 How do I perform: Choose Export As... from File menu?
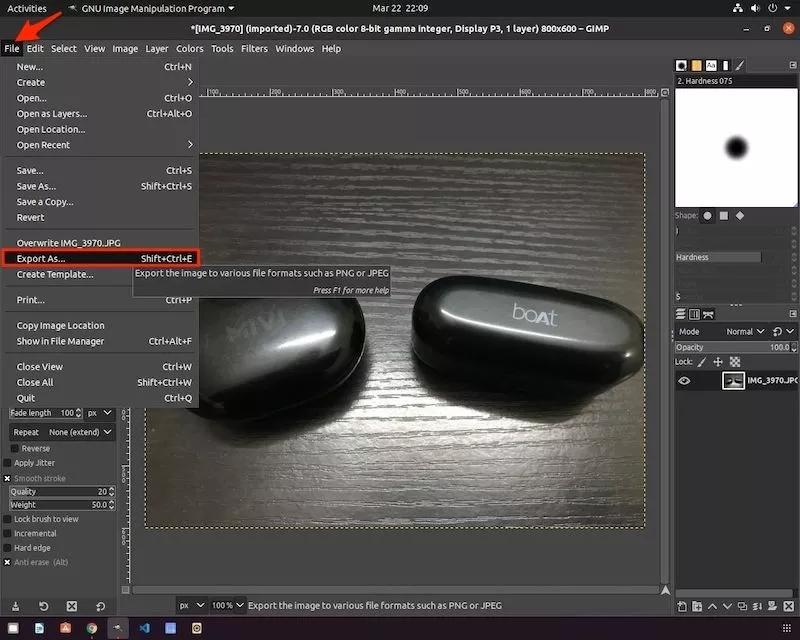click(101, 259)
